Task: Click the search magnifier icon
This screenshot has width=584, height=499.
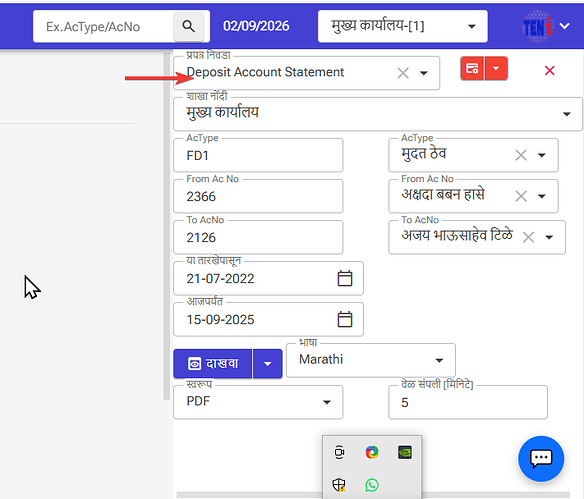Action: click(188, 26)
